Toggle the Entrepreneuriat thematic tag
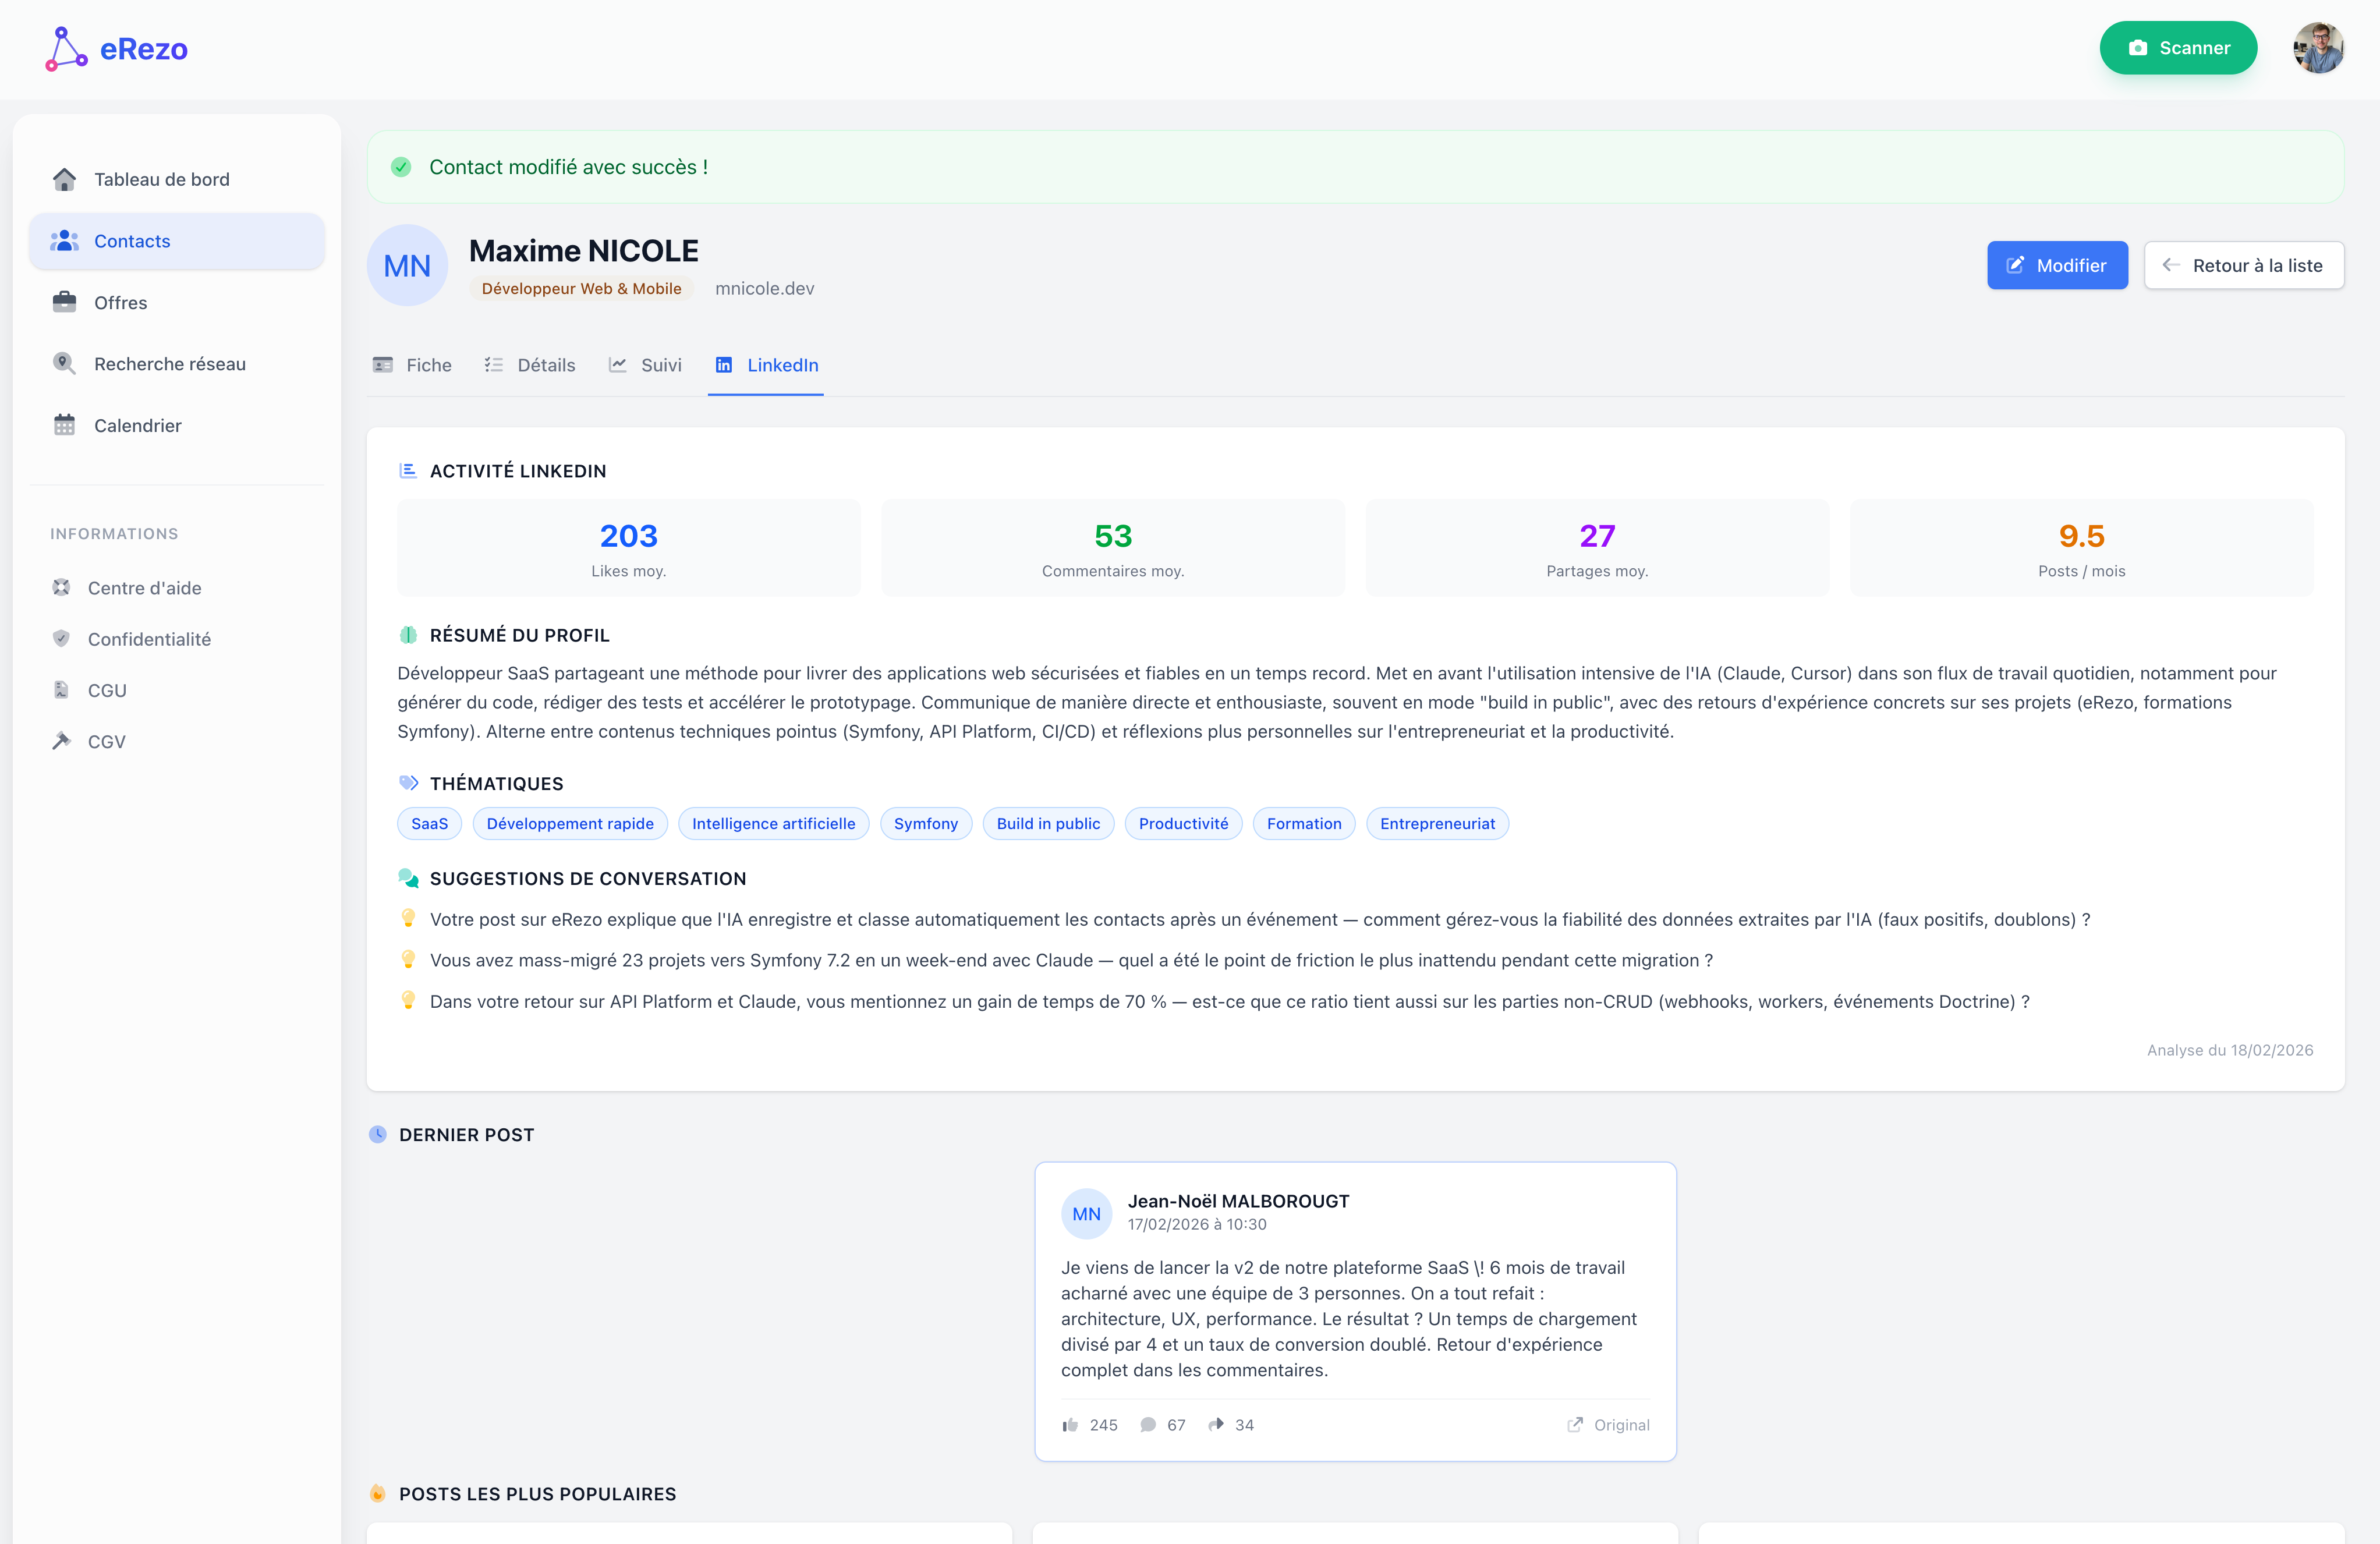This screenshot has height=1544, width=2380. click(1437, 823)
